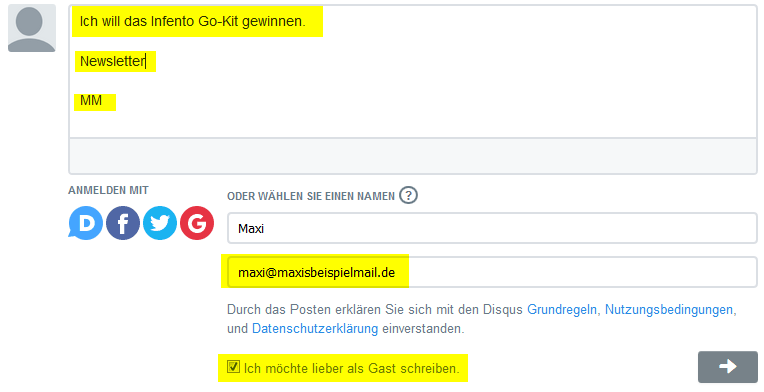Open the Nutzungsbedingungen link
The width and height of the screenshot is (764, 392).
point(668,310)
